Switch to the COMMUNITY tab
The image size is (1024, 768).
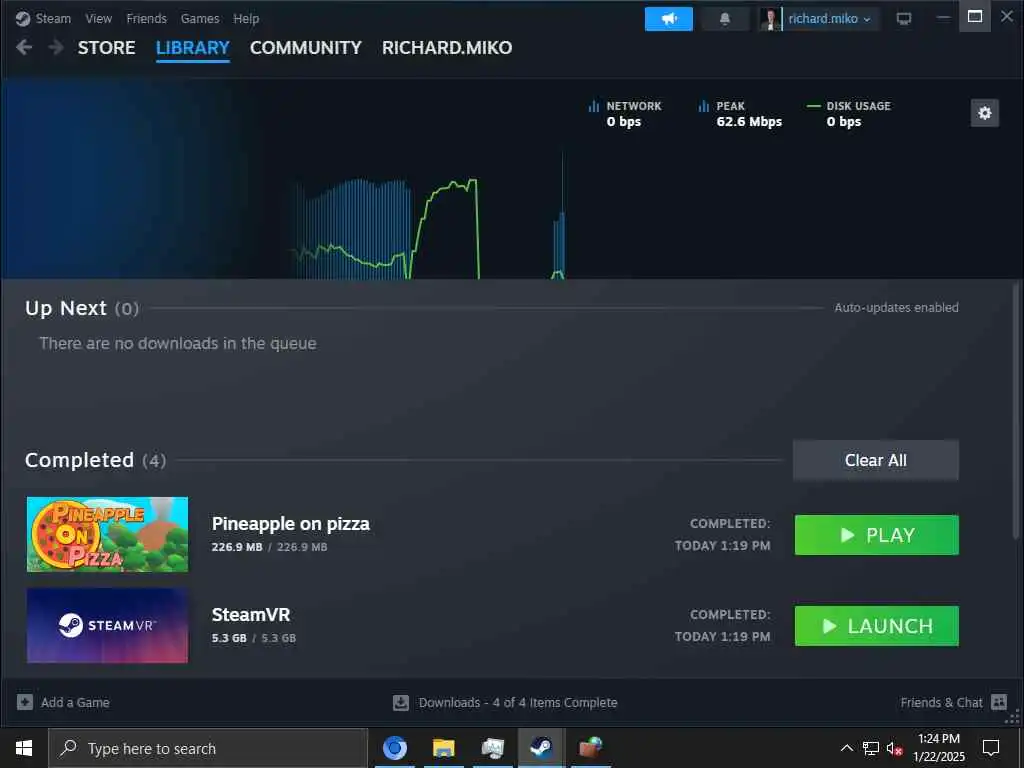306,48
